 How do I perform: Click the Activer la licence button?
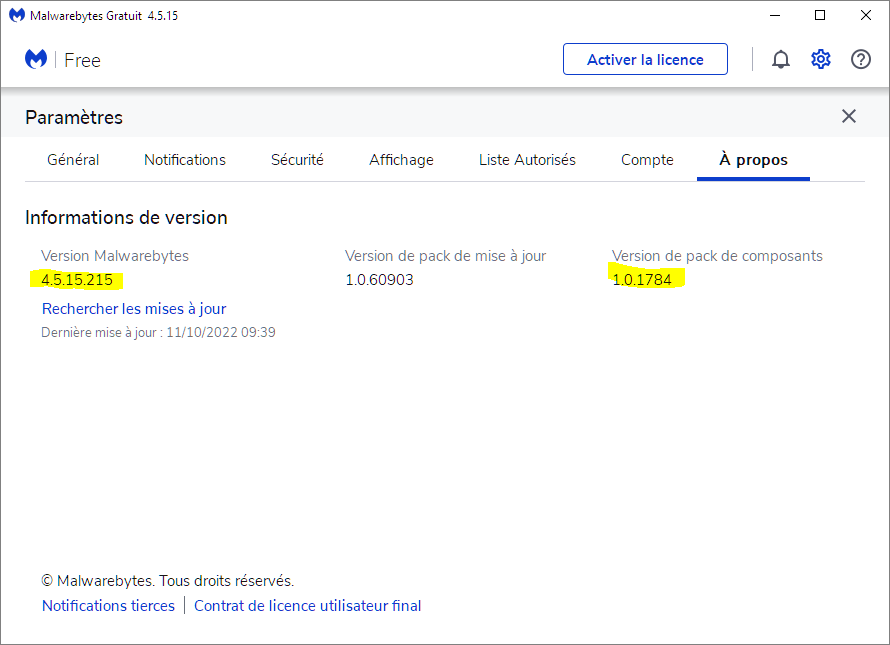(645, 59)
